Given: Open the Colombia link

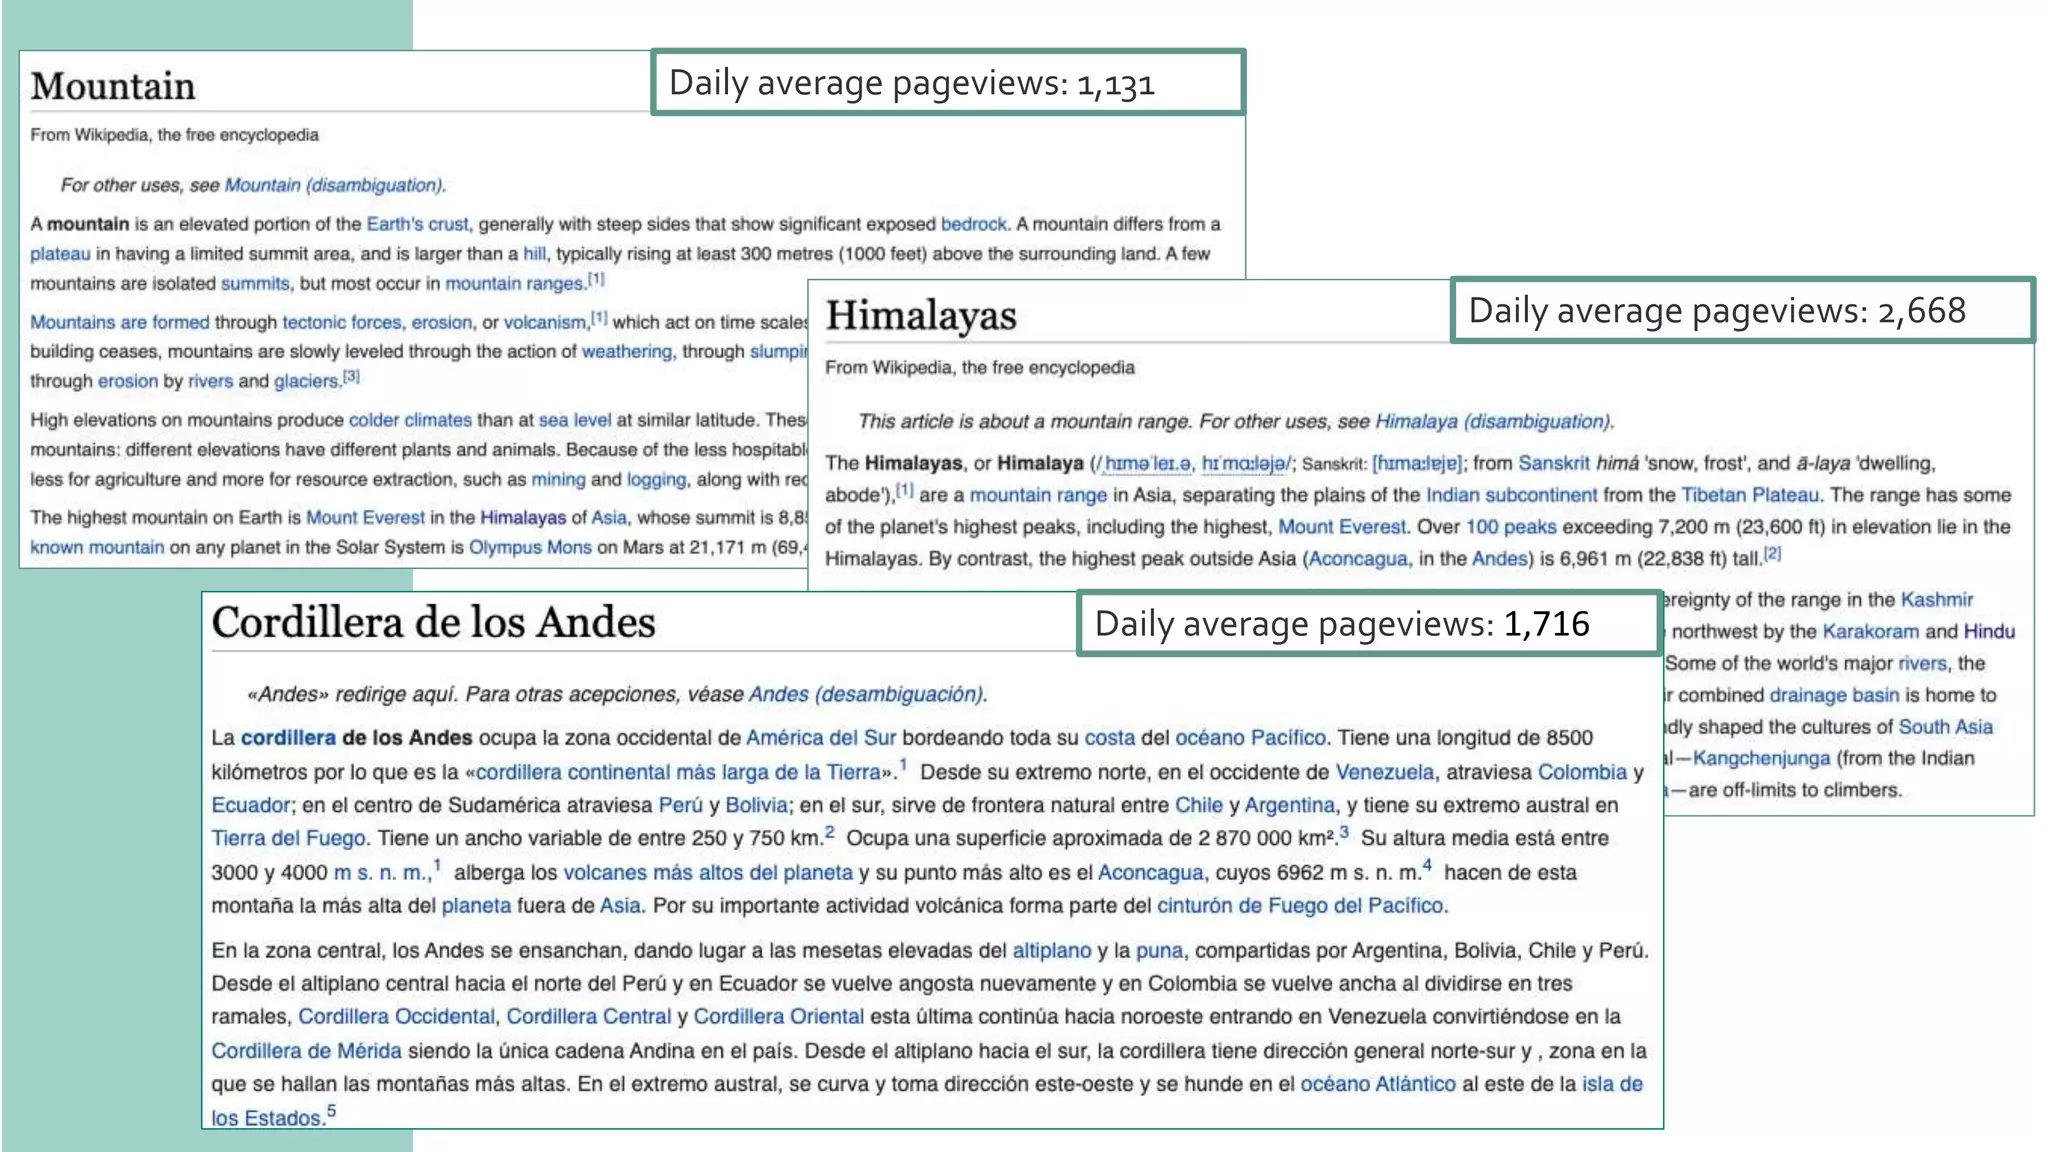Looking at the screenshot, I should click(1582, 772).
